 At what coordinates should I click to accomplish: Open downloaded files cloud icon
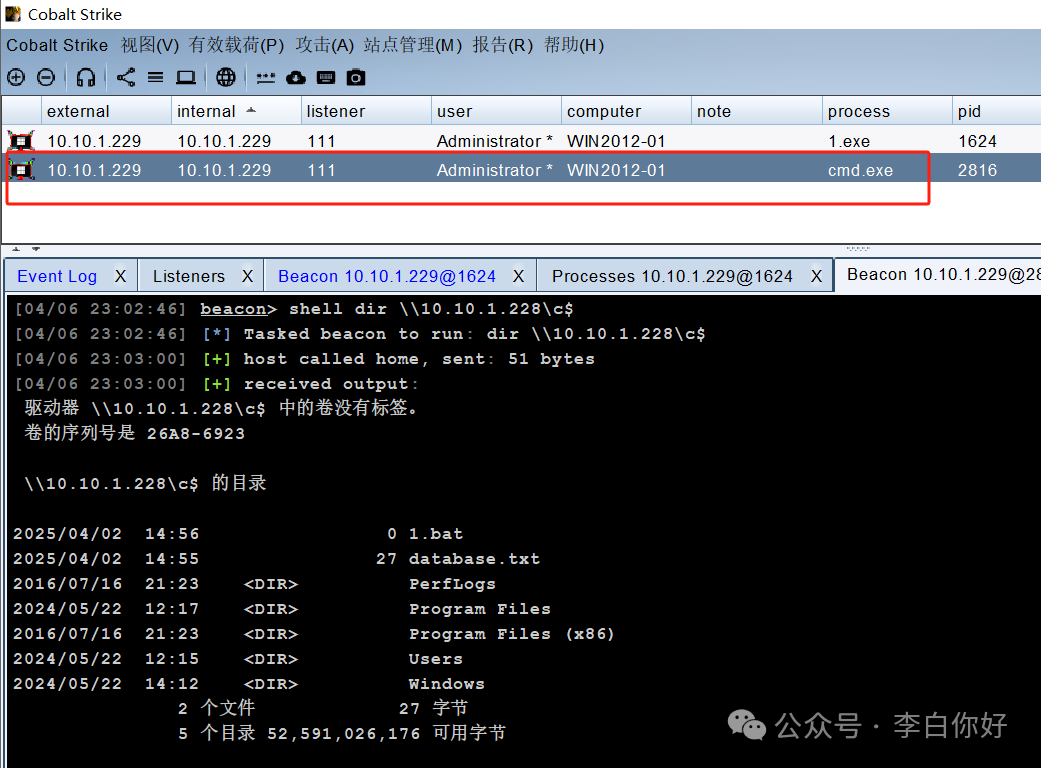(x=296, y=78)
